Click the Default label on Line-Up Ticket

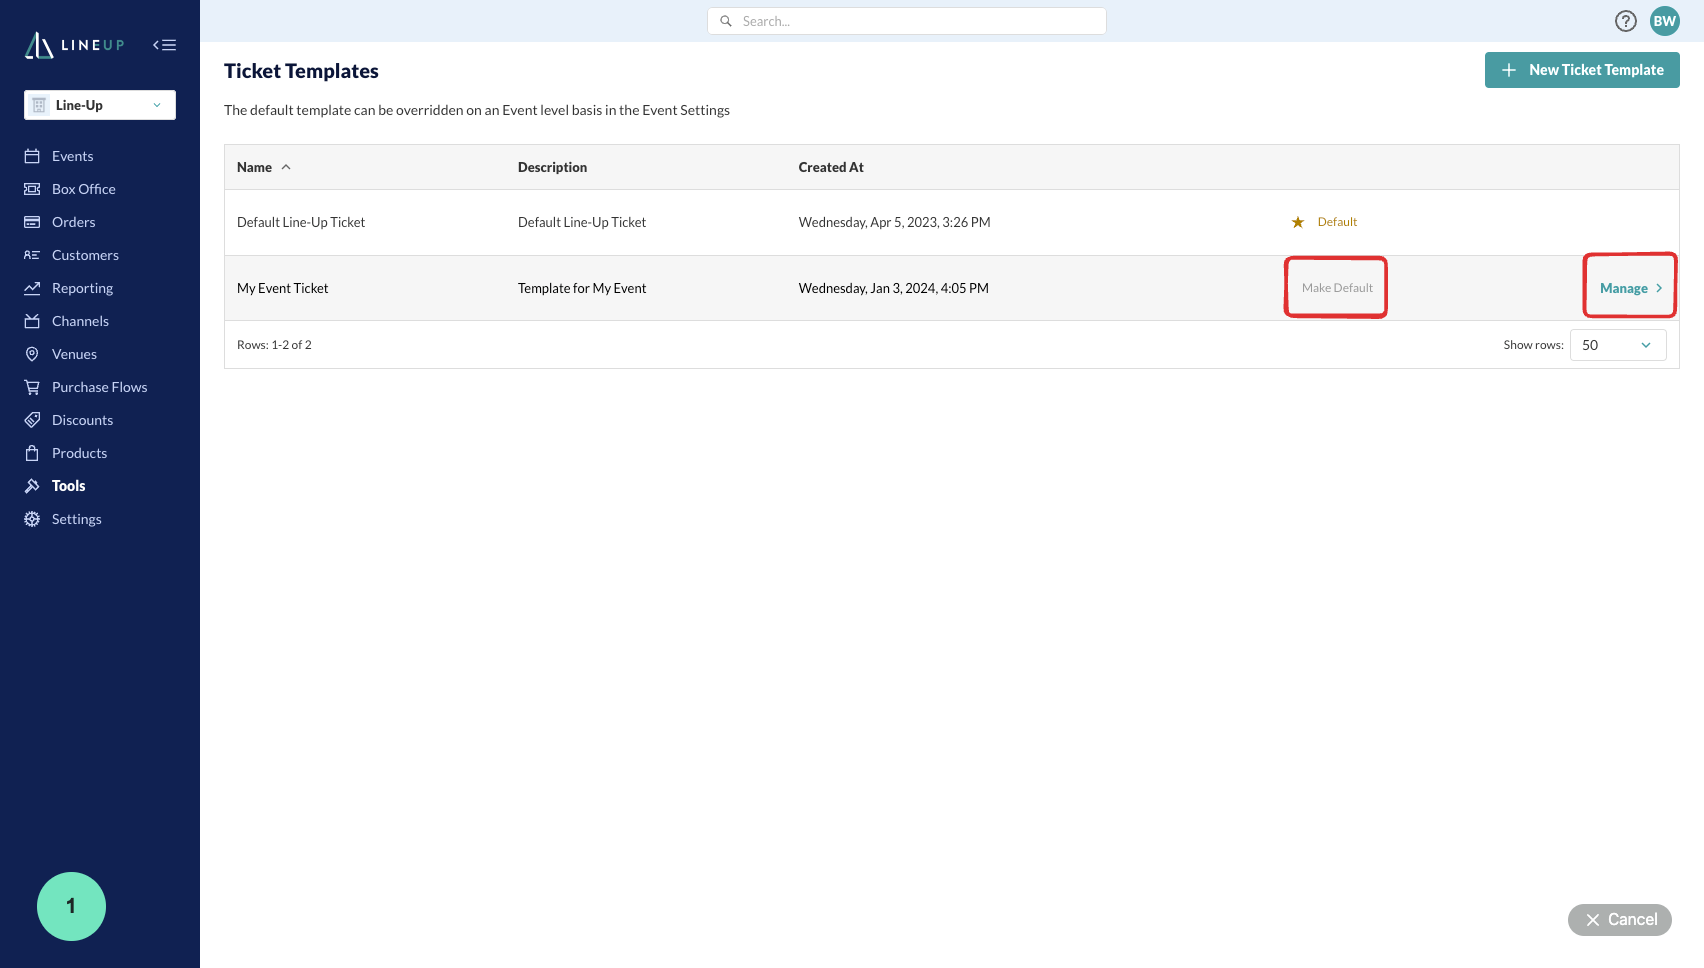pos(1337,222)
